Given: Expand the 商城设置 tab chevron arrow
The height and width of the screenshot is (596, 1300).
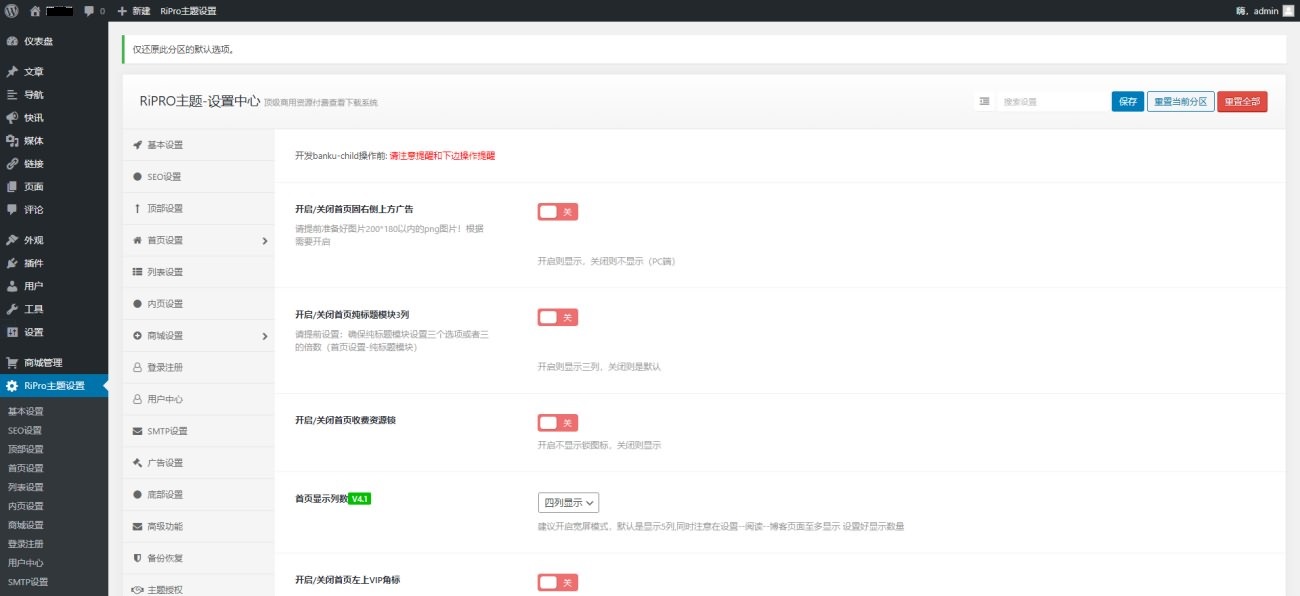Looking at the screenshot, I should (x=265, y=336).
